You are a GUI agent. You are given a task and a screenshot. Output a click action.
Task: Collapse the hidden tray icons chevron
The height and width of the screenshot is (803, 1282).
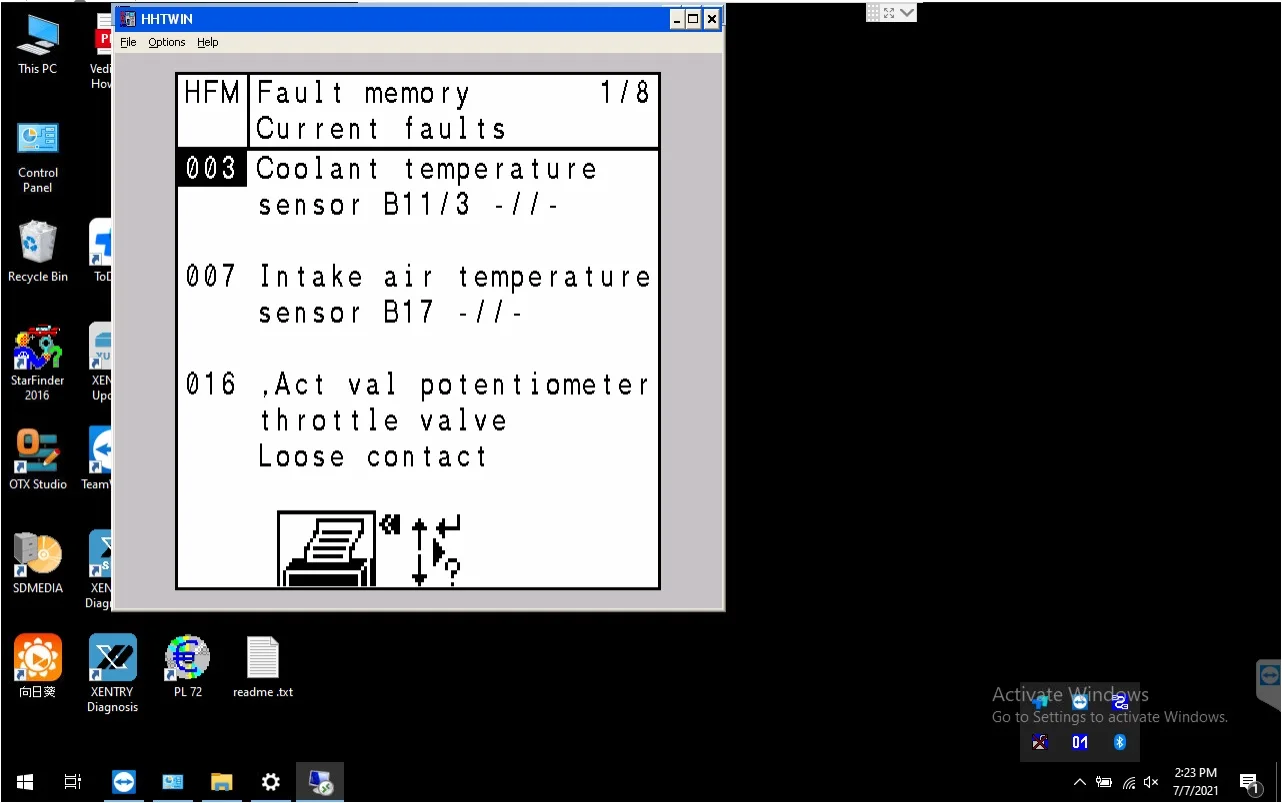click(1079, 782)
